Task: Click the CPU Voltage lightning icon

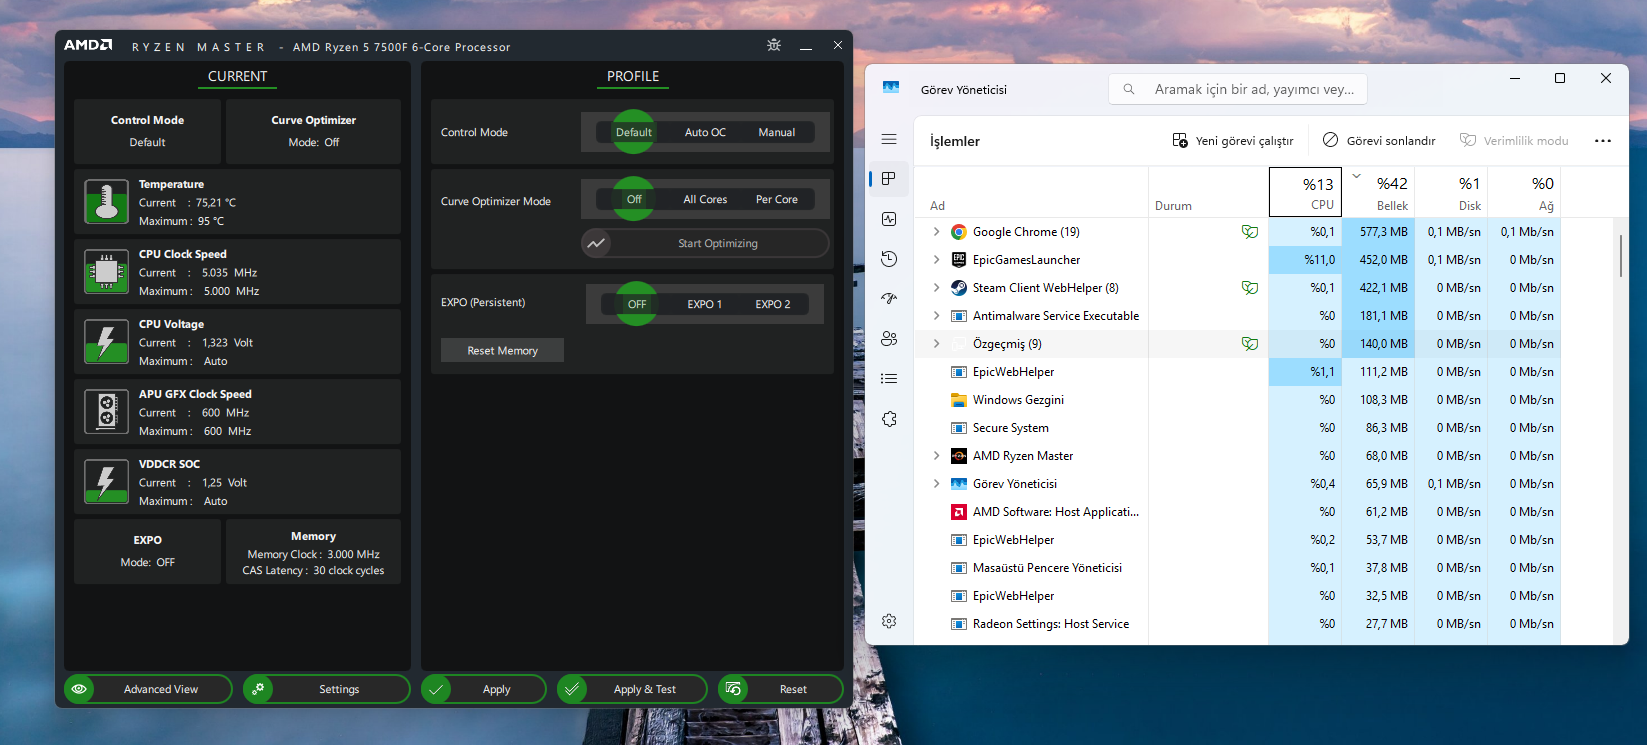Action: click(x=106, y=341)
